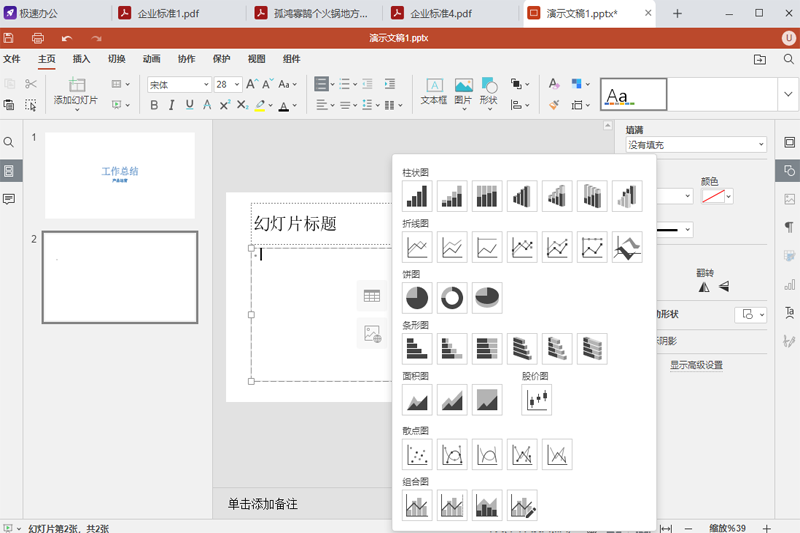Image resolution: width=800 pixels, height=533 pixels.
Task: Click the 显示高级设置 link
Action: coord(696,365)
